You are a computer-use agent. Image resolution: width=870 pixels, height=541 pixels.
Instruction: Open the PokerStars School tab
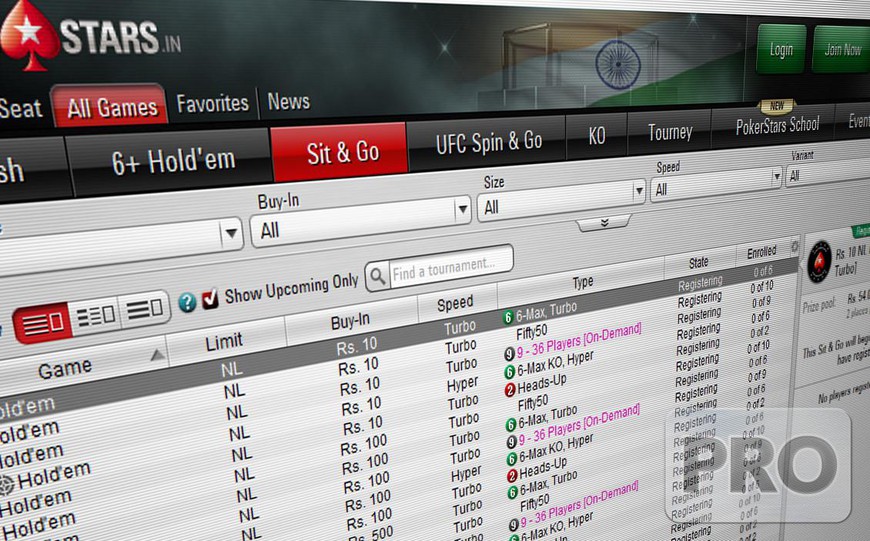[x=777, y=125]
